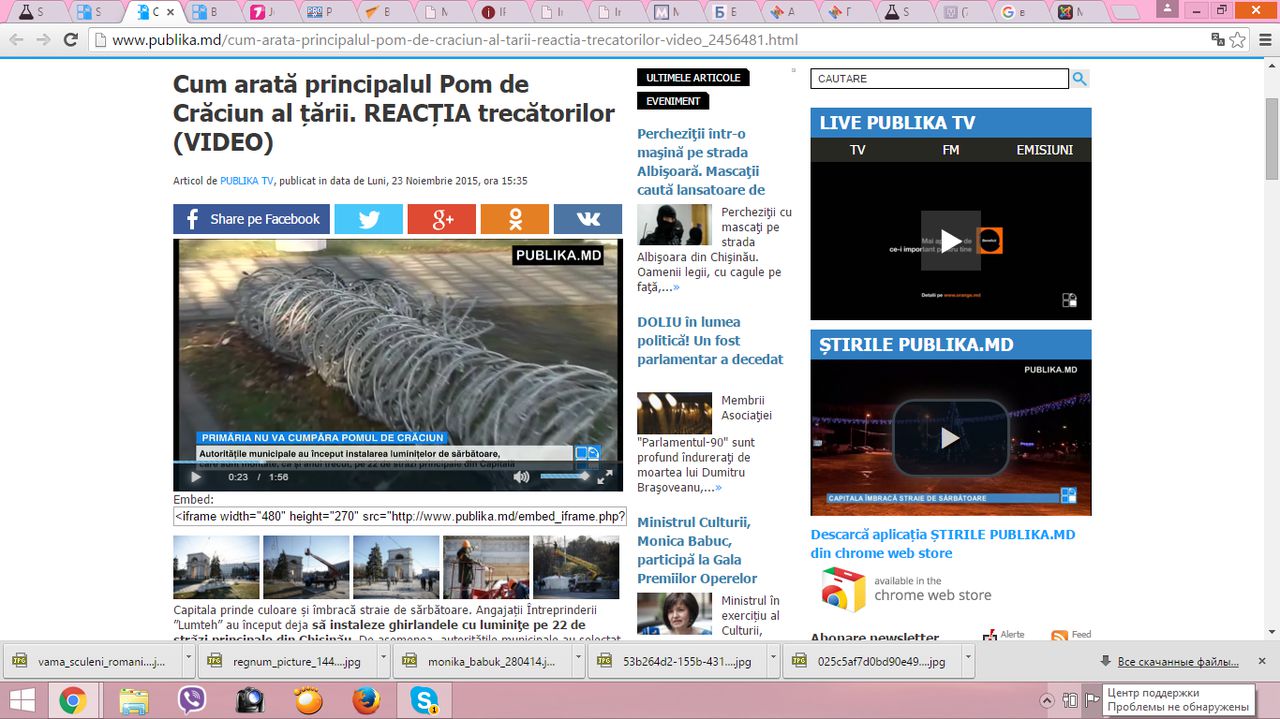
Task: Show all downloaded files link
Action: tap(1178, 662)
